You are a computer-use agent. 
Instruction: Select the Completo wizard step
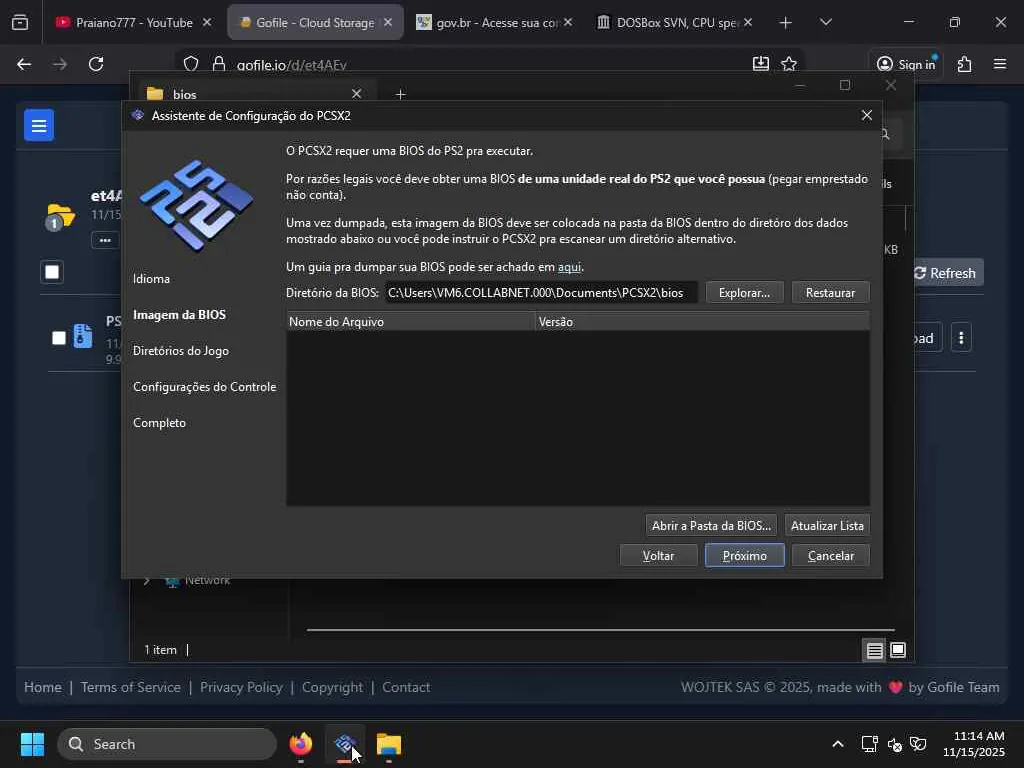159,423
